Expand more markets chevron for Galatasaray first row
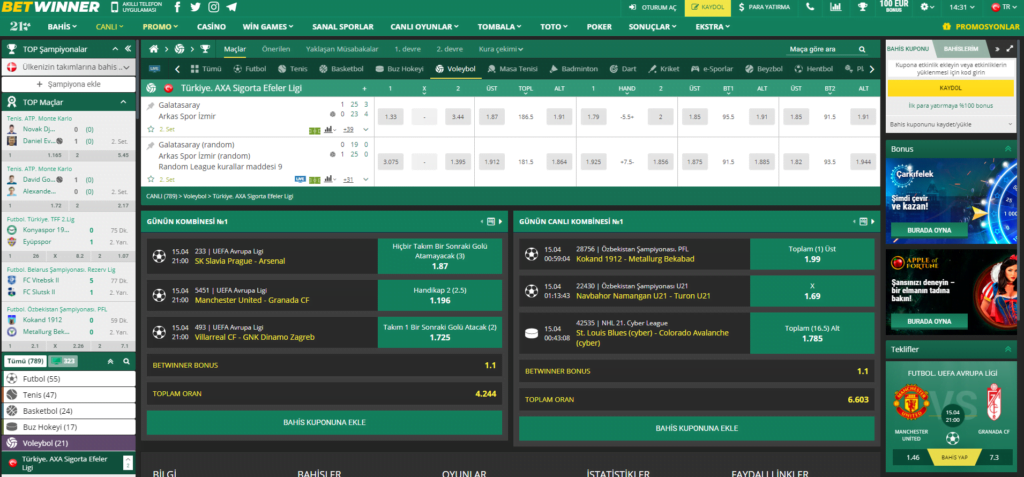Image resolution: width=1024 pixels, height=477 pixels. click(x=366, y=129)
